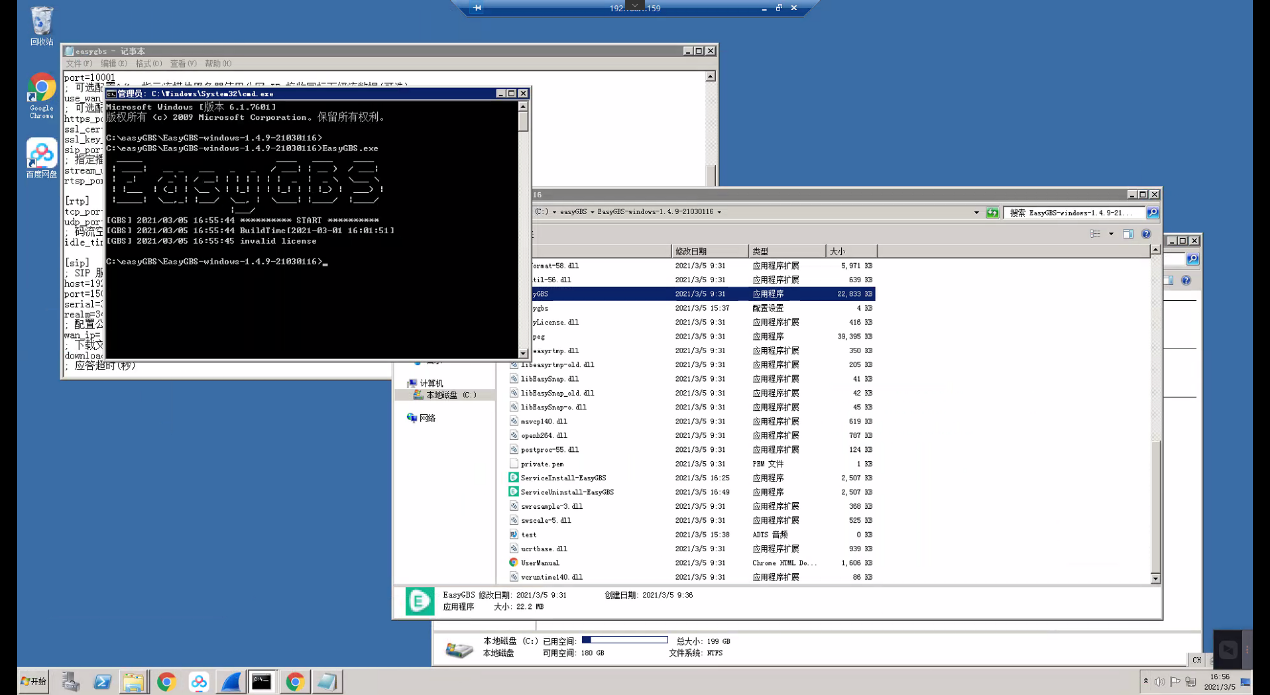This screenshot has width=1270, height=695.
Task: Select postproc-55.dll file row
Action: [692, 450]
